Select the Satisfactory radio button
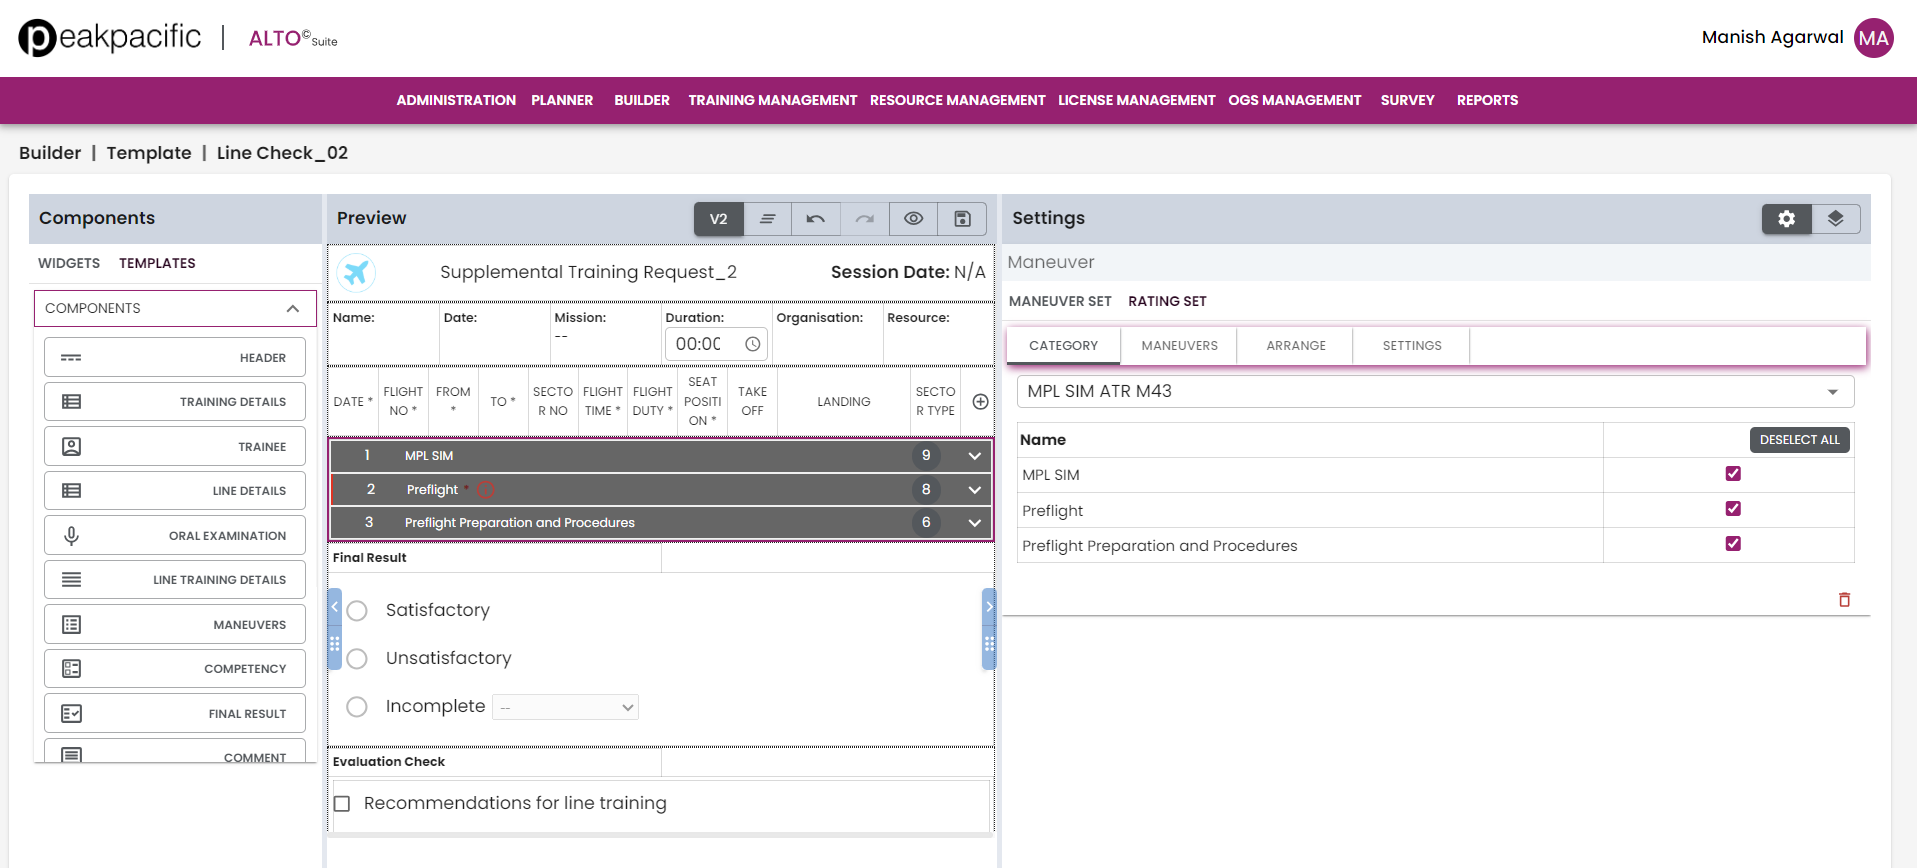 point(357,611)
